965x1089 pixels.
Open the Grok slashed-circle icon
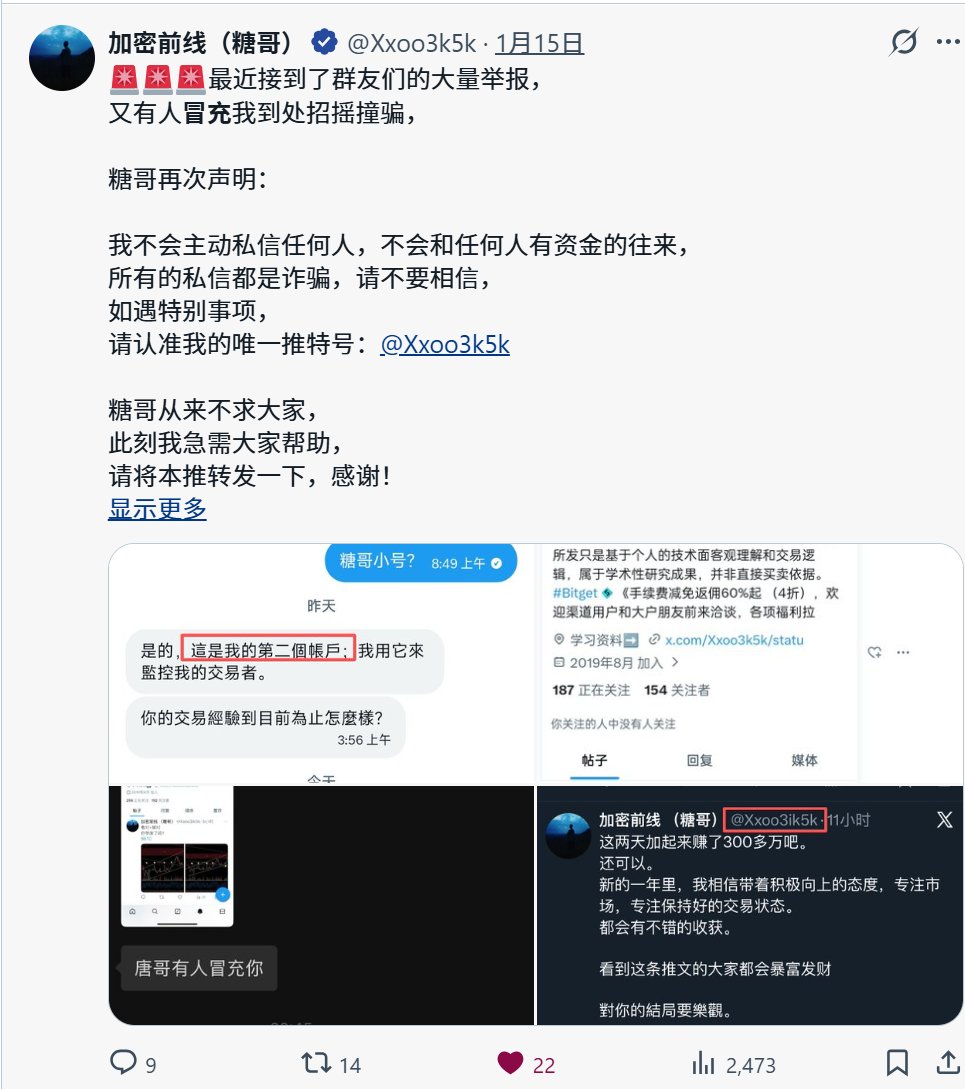click(903, 42)
